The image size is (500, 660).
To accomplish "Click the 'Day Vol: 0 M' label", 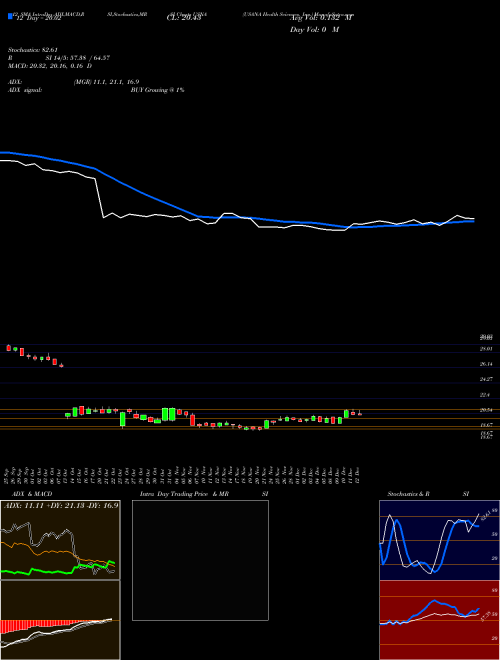I will coord(314,30).
